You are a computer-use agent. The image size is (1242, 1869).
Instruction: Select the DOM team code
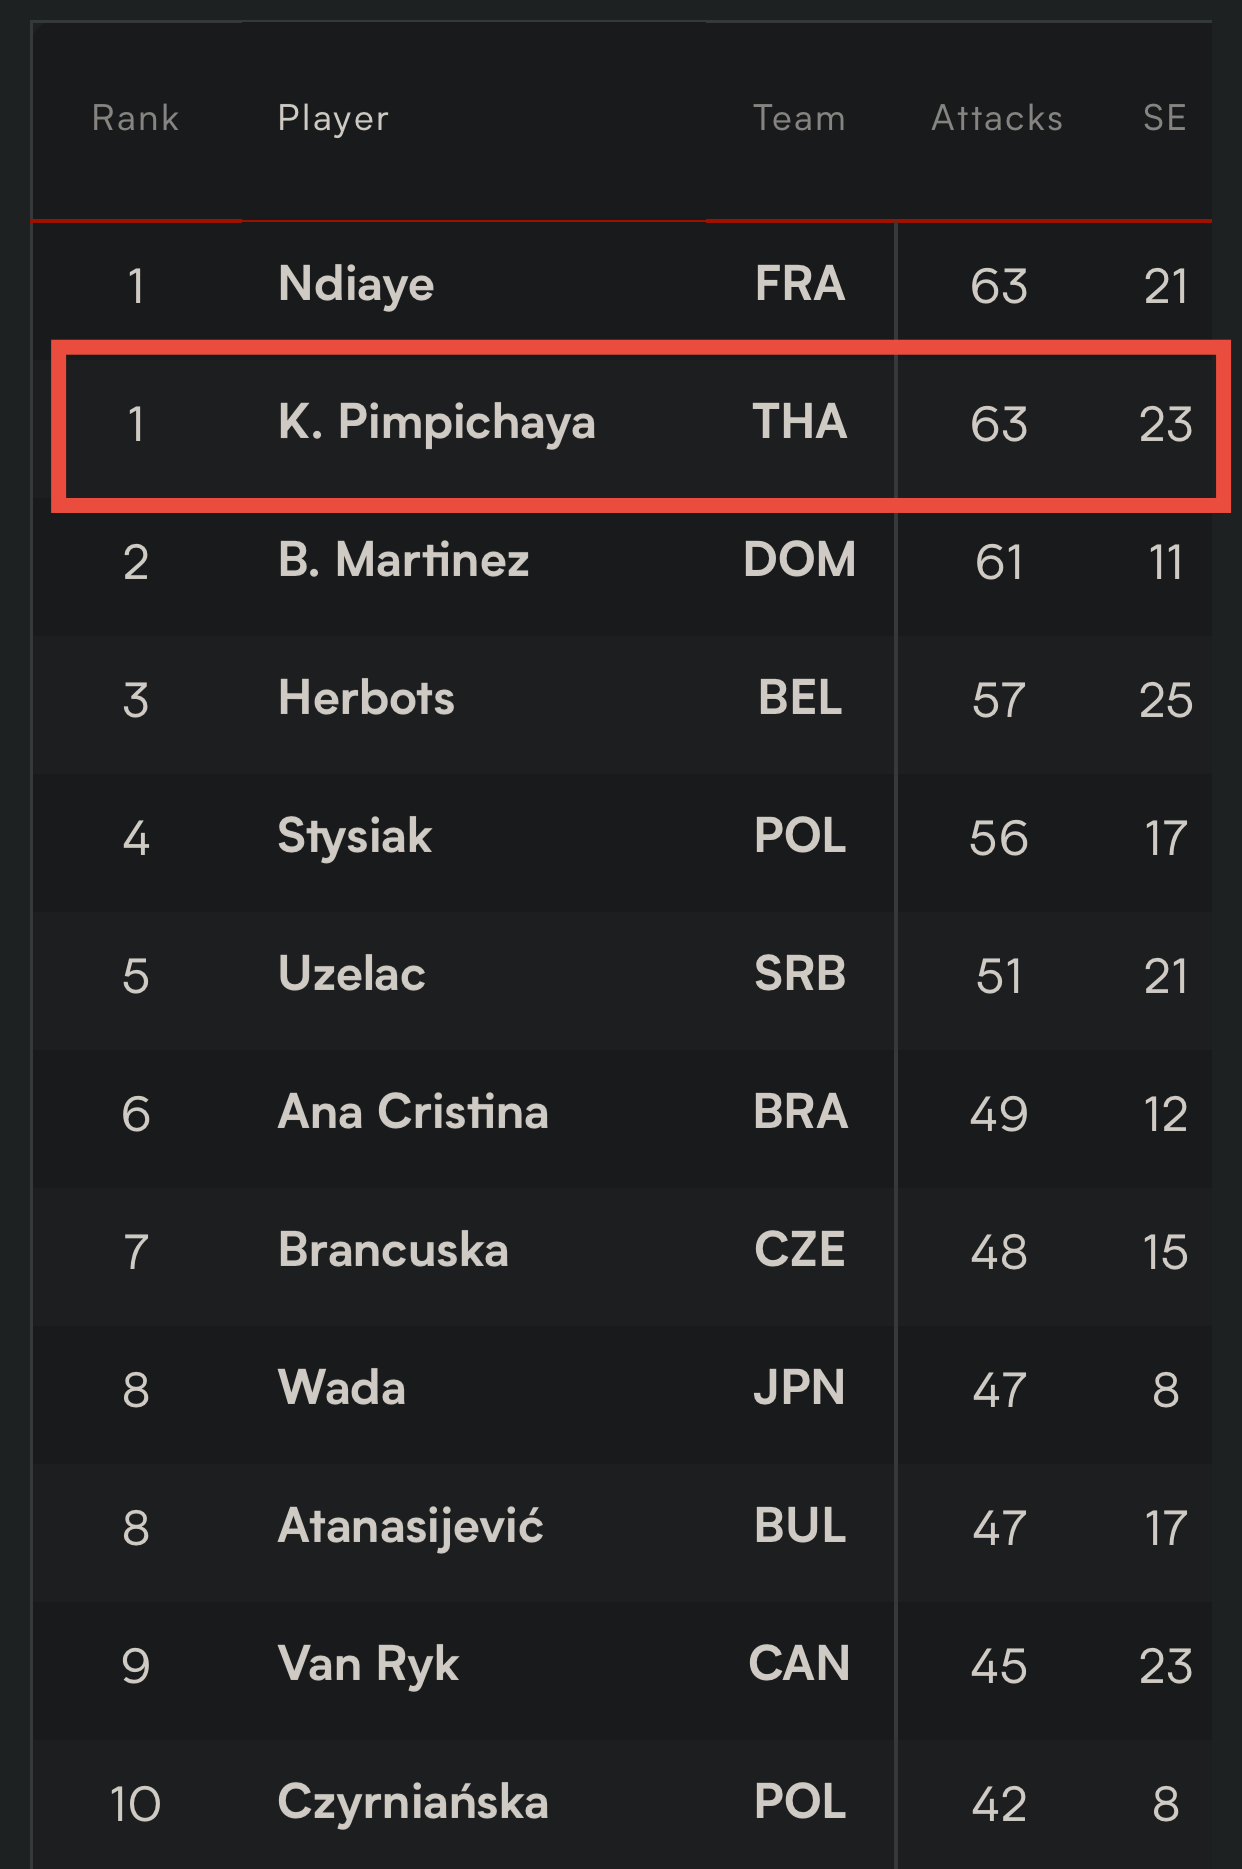click(x=800, y=560)
